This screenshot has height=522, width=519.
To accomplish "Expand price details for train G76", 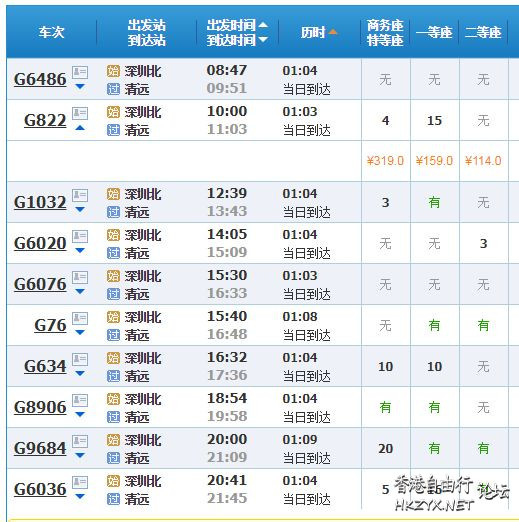I will (80, 333).
